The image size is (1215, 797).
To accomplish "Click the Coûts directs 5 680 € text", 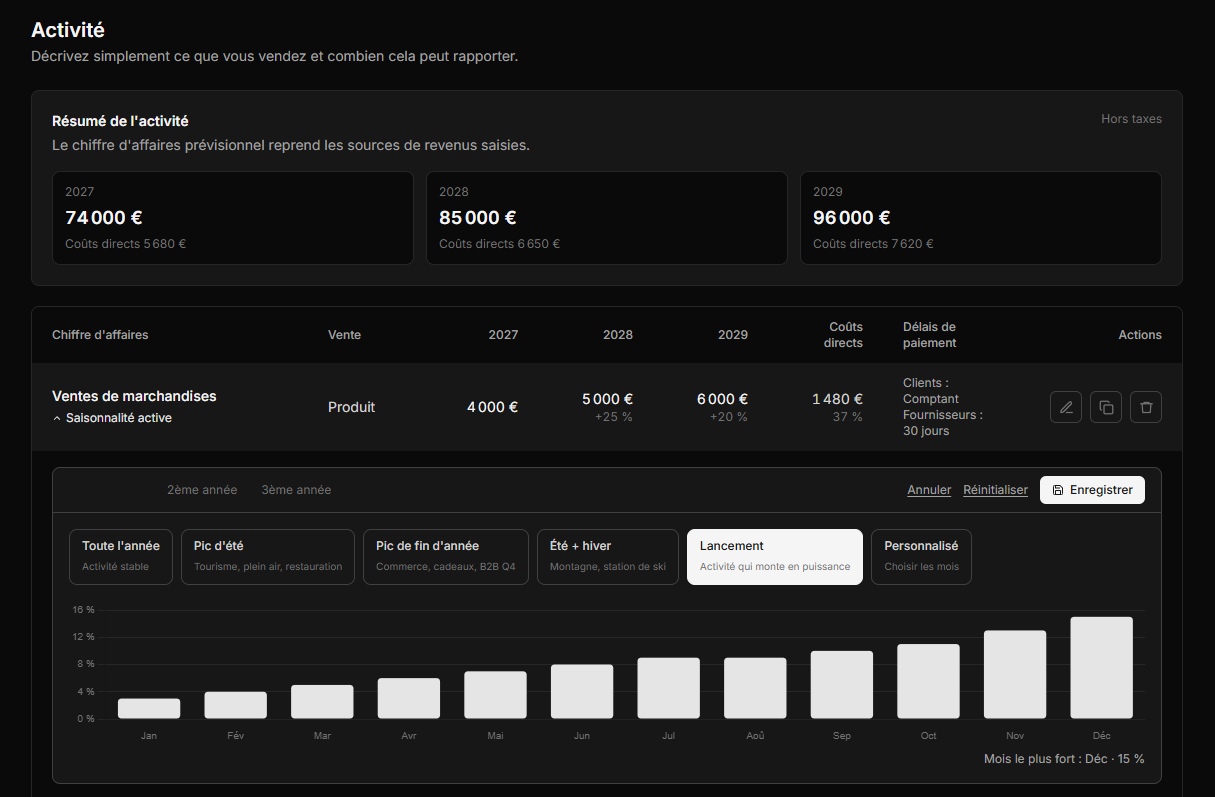I will (x=125, y=244).
